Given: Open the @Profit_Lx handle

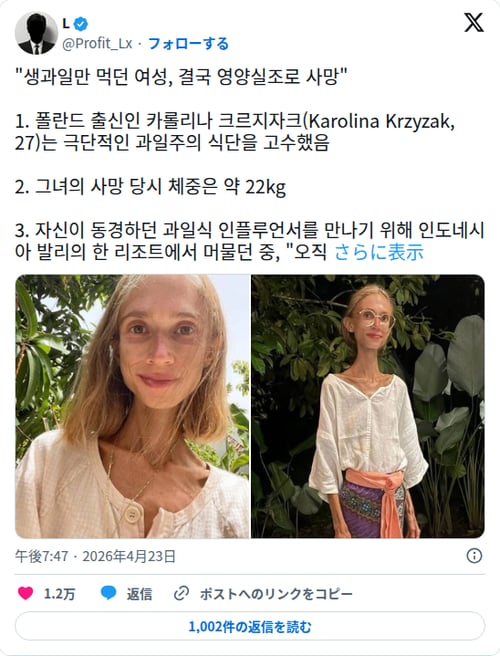Looking at the screenshot, I should point(97,44).
